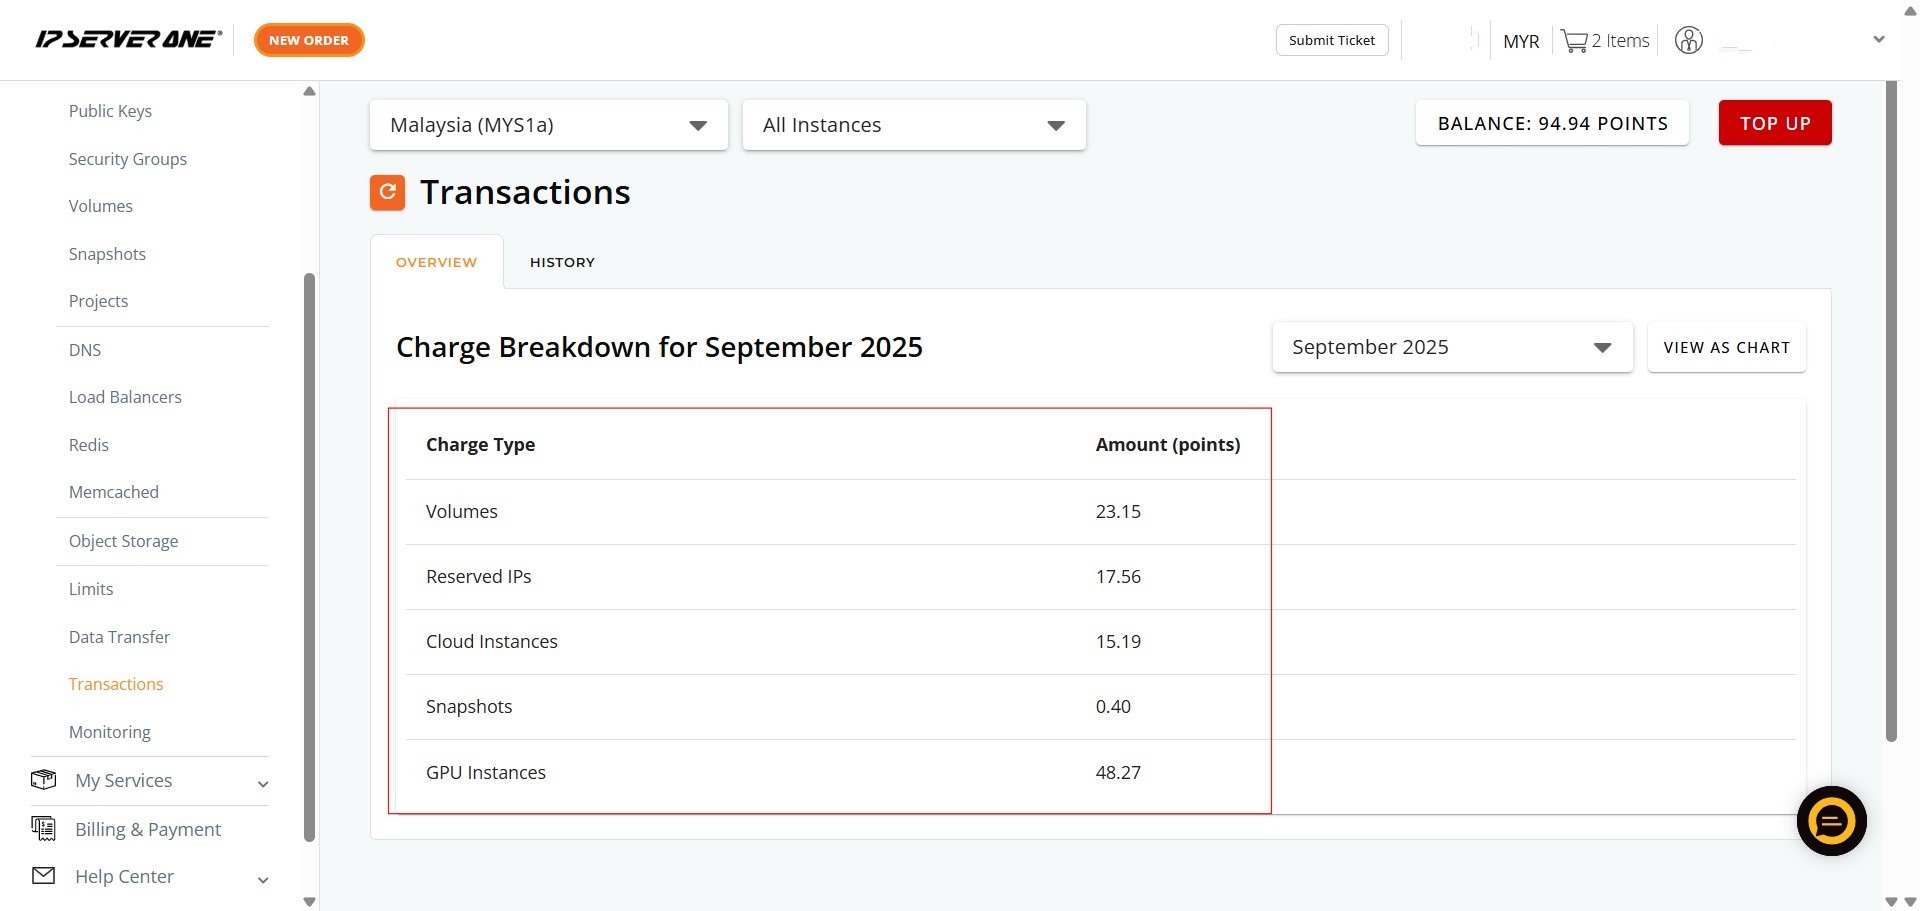Screen dimensions: 1920x911
Task: Open the September 2025 month dropdown
Action: [1451, 347]
